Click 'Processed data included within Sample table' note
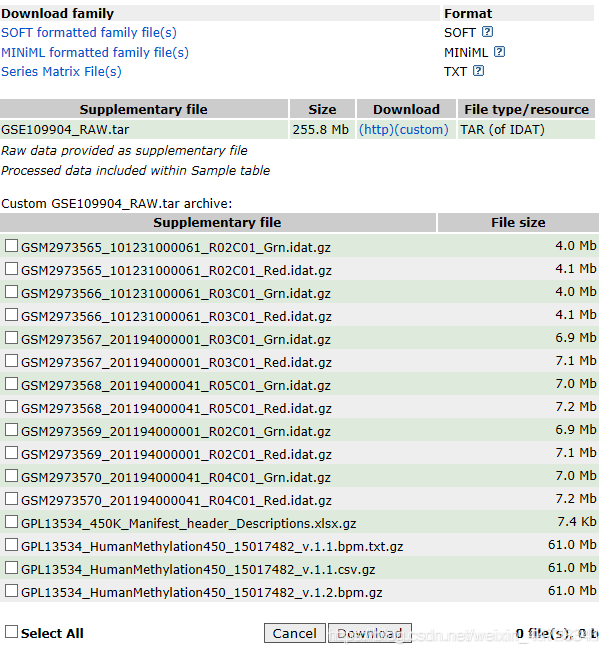Image resolution: width=608 pixels, height=654 pixels. pos(136,171)
